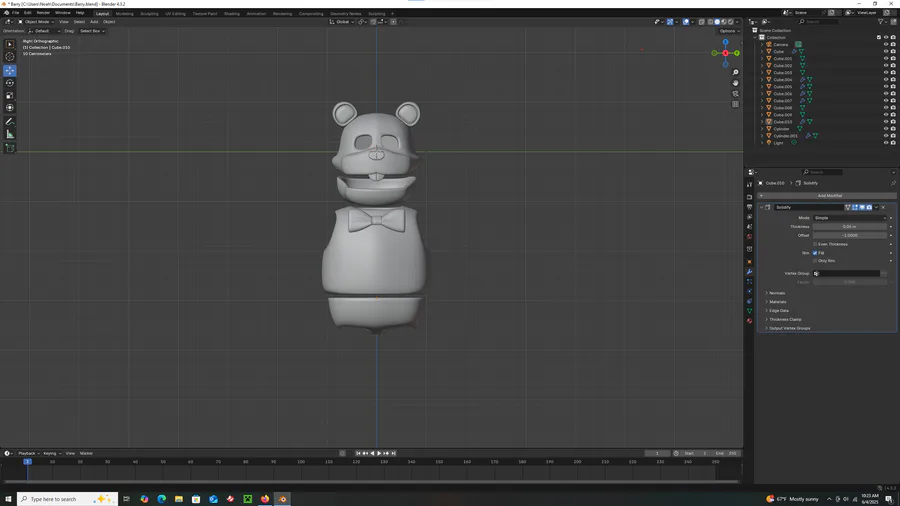This screenshot has height=506, width=900.
Task: Open the File menu
Action: tap(15, 13)
